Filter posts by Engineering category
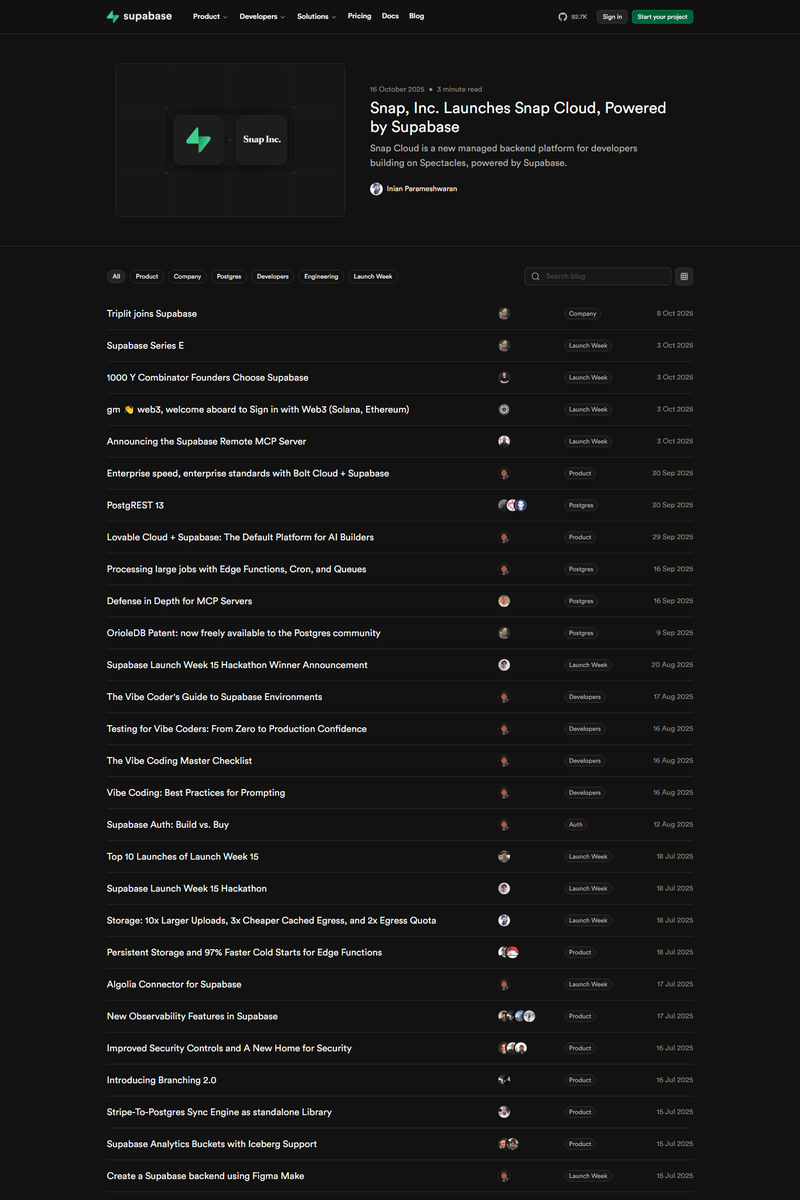This screenshot has height=1200, width=800. coord(321,276)
